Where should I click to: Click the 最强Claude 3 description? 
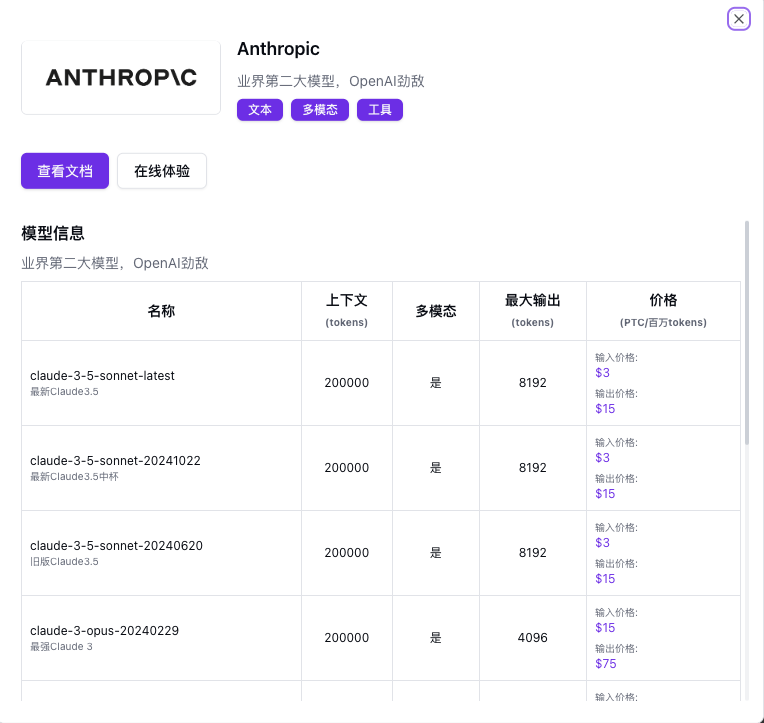61,647
